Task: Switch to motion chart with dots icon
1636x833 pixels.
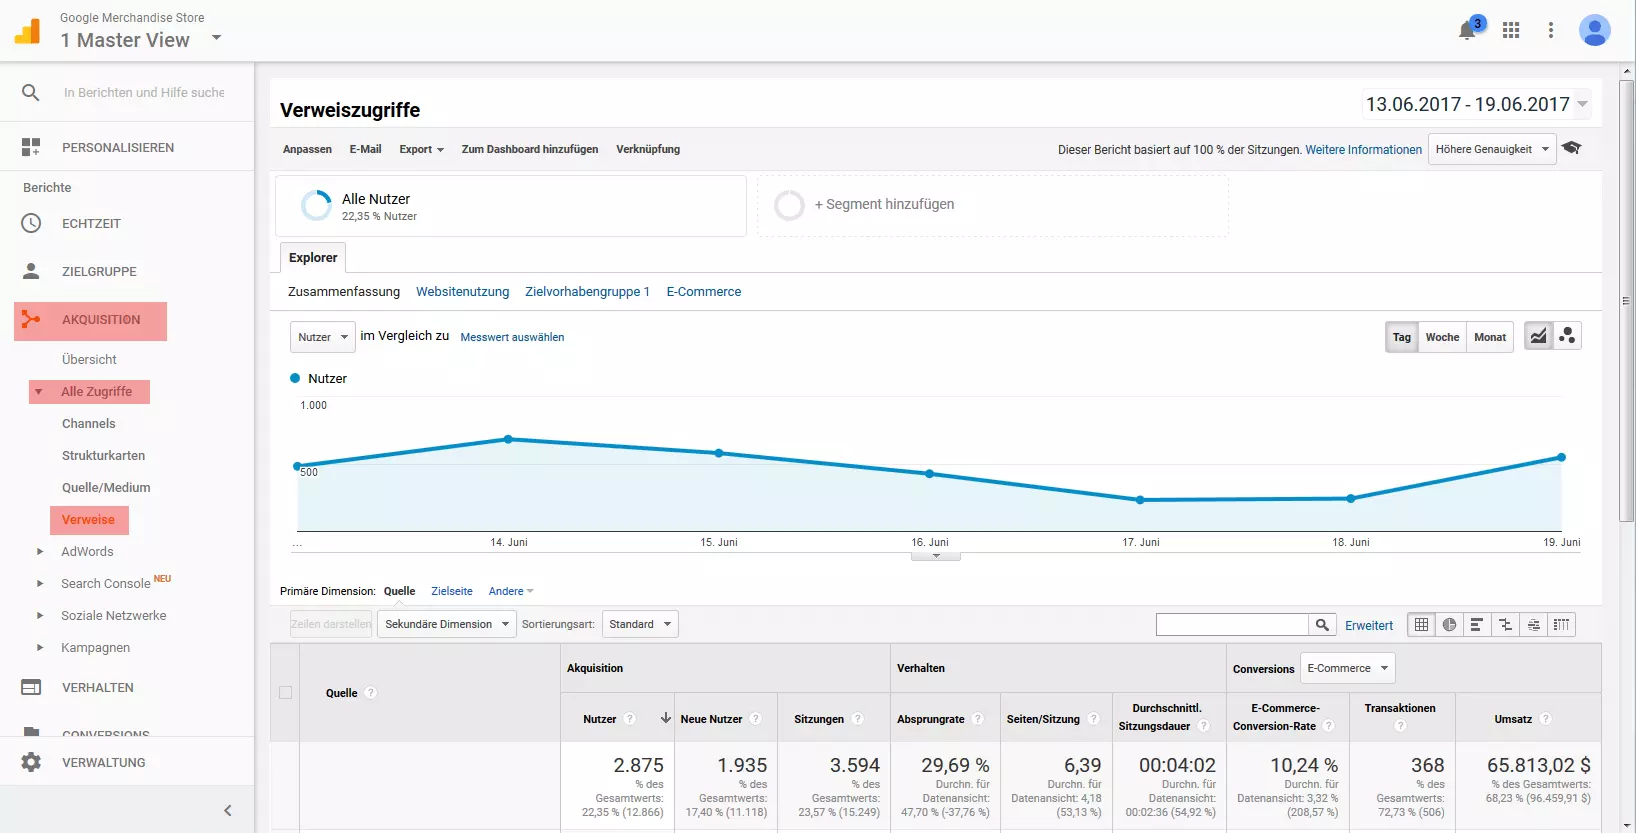Action: [1567, 336]
